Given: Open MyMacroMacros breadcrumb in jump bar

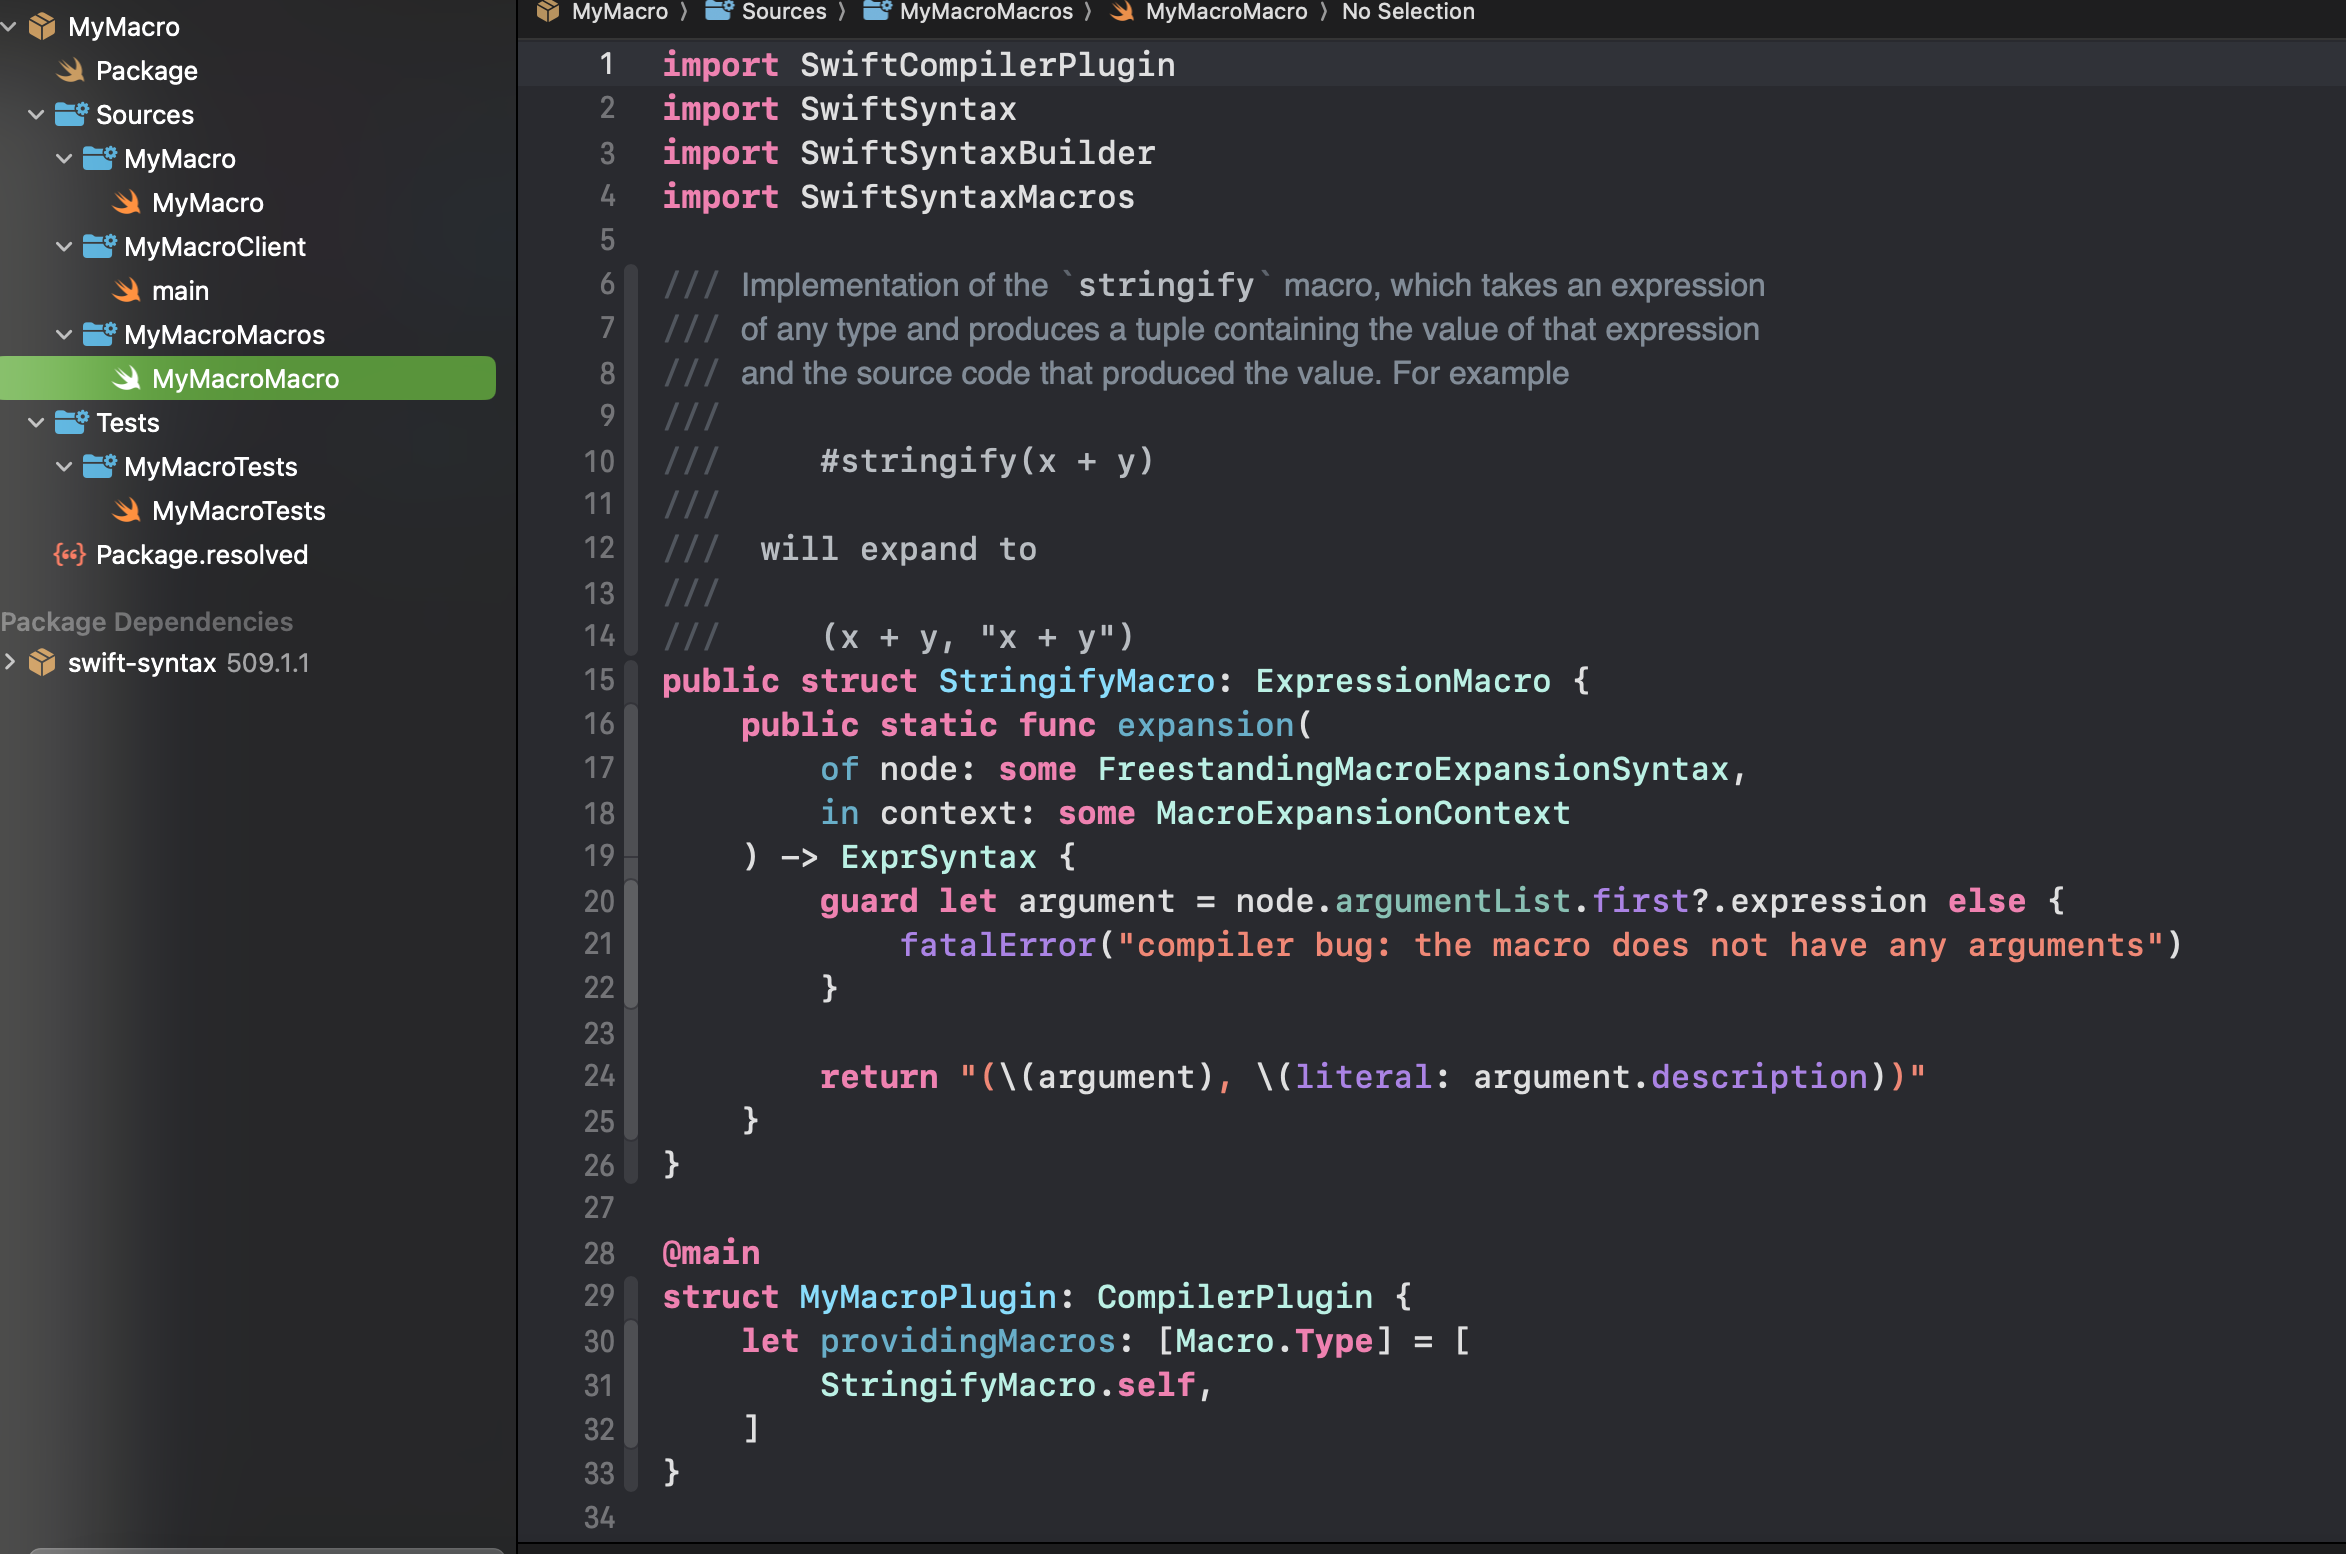Looking at the screenshot, I should click(x=985, y=12).
